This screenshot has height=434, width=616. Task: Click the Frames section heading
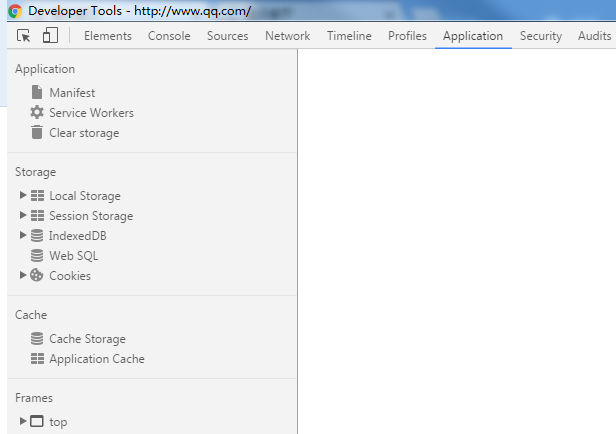(34, 397)
